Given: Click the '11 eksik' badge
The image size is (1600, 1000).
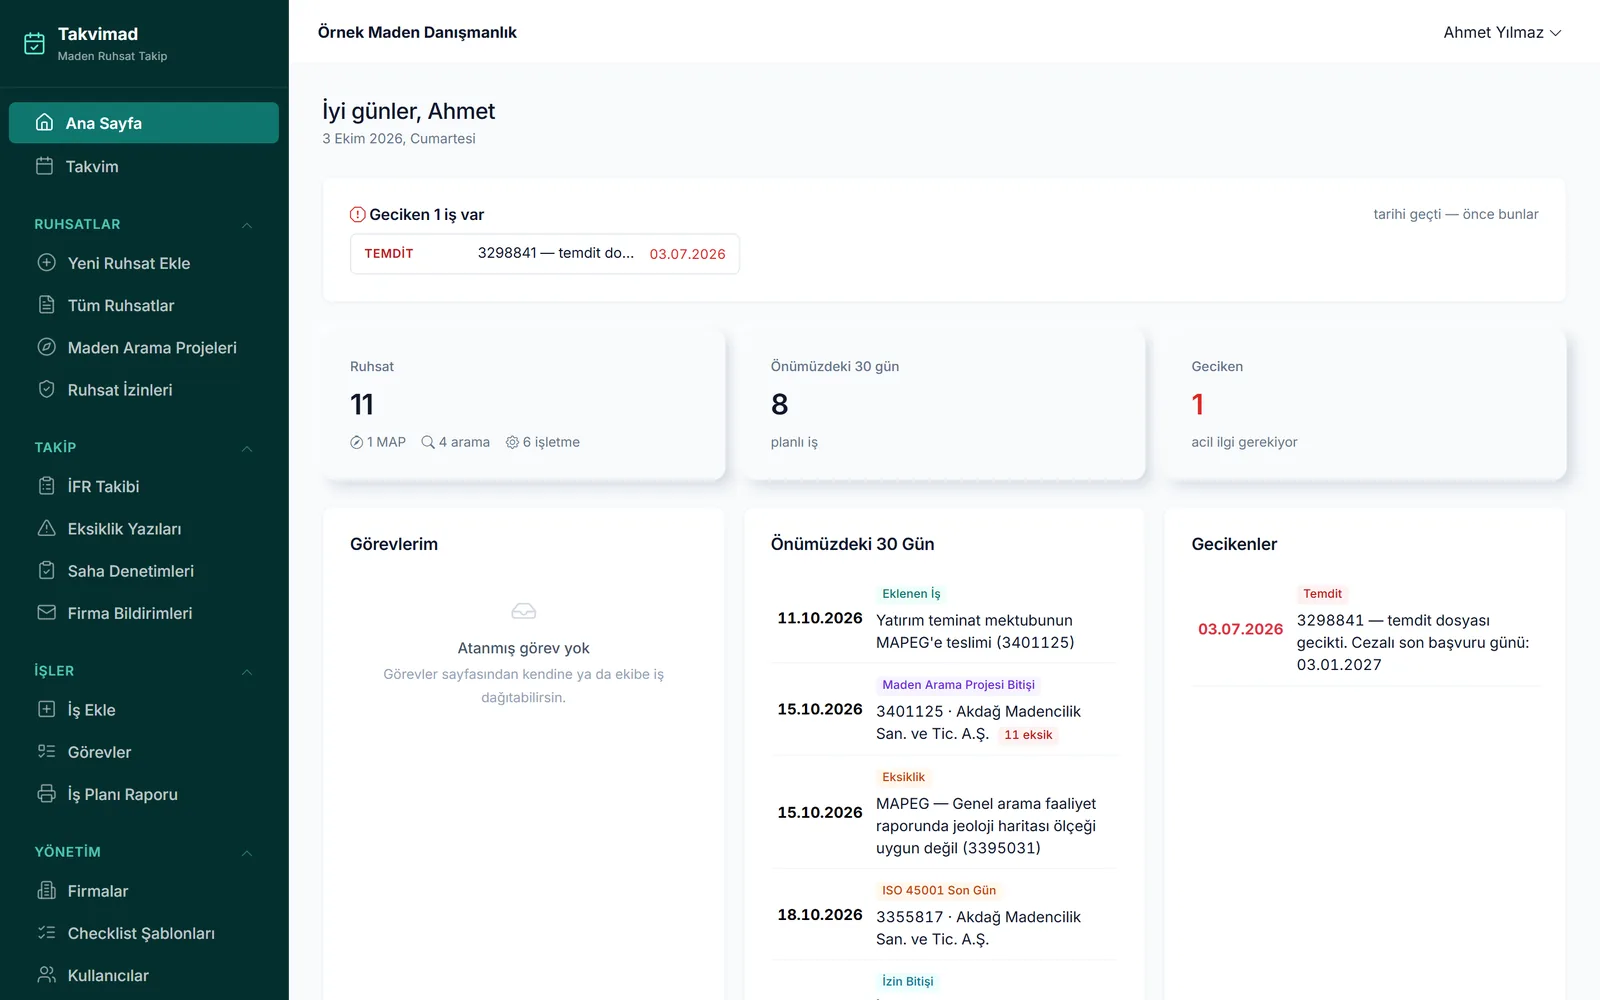Looking at the screenshot, I should pos(1028,735).
